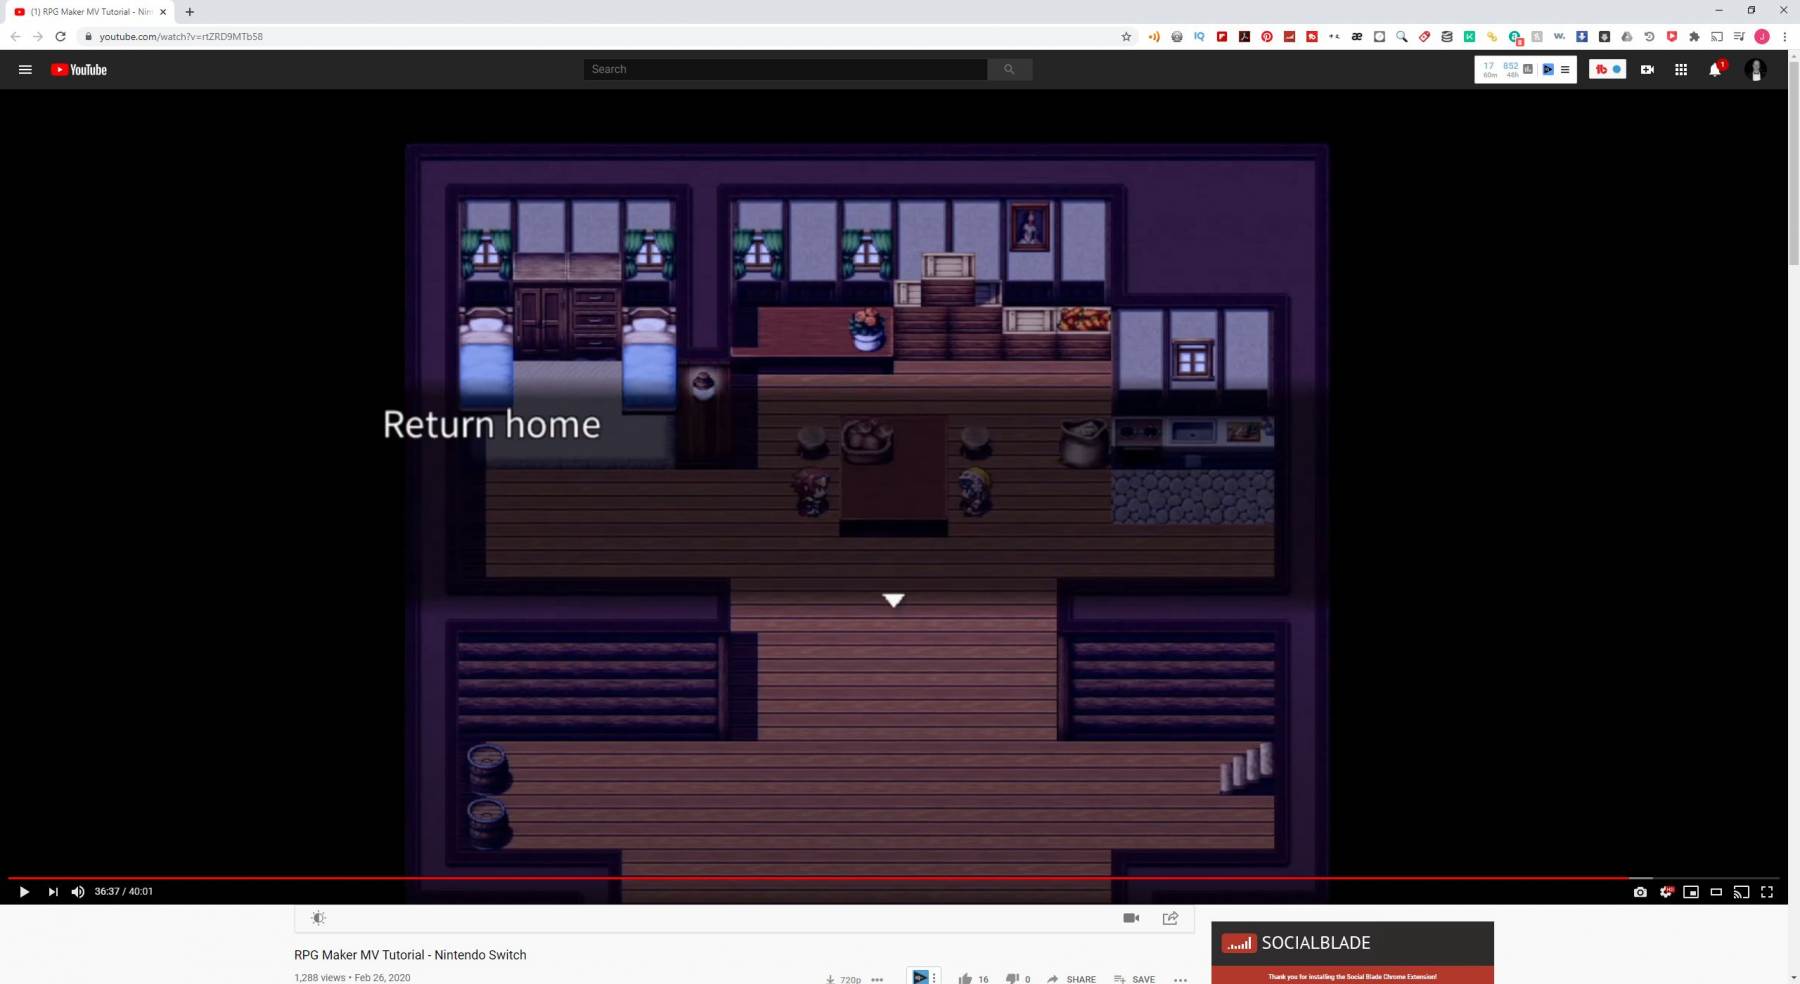This screenshot has height=984, width=1800.
Task: Open the Chrome three-dot menu
Action: (x=1784, y=37)
